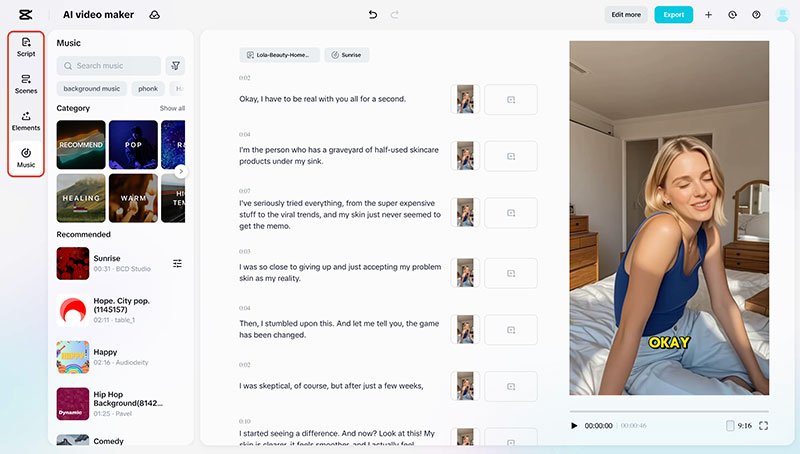
Task: Open the help question mark icon
Action: tap(756, 15)
